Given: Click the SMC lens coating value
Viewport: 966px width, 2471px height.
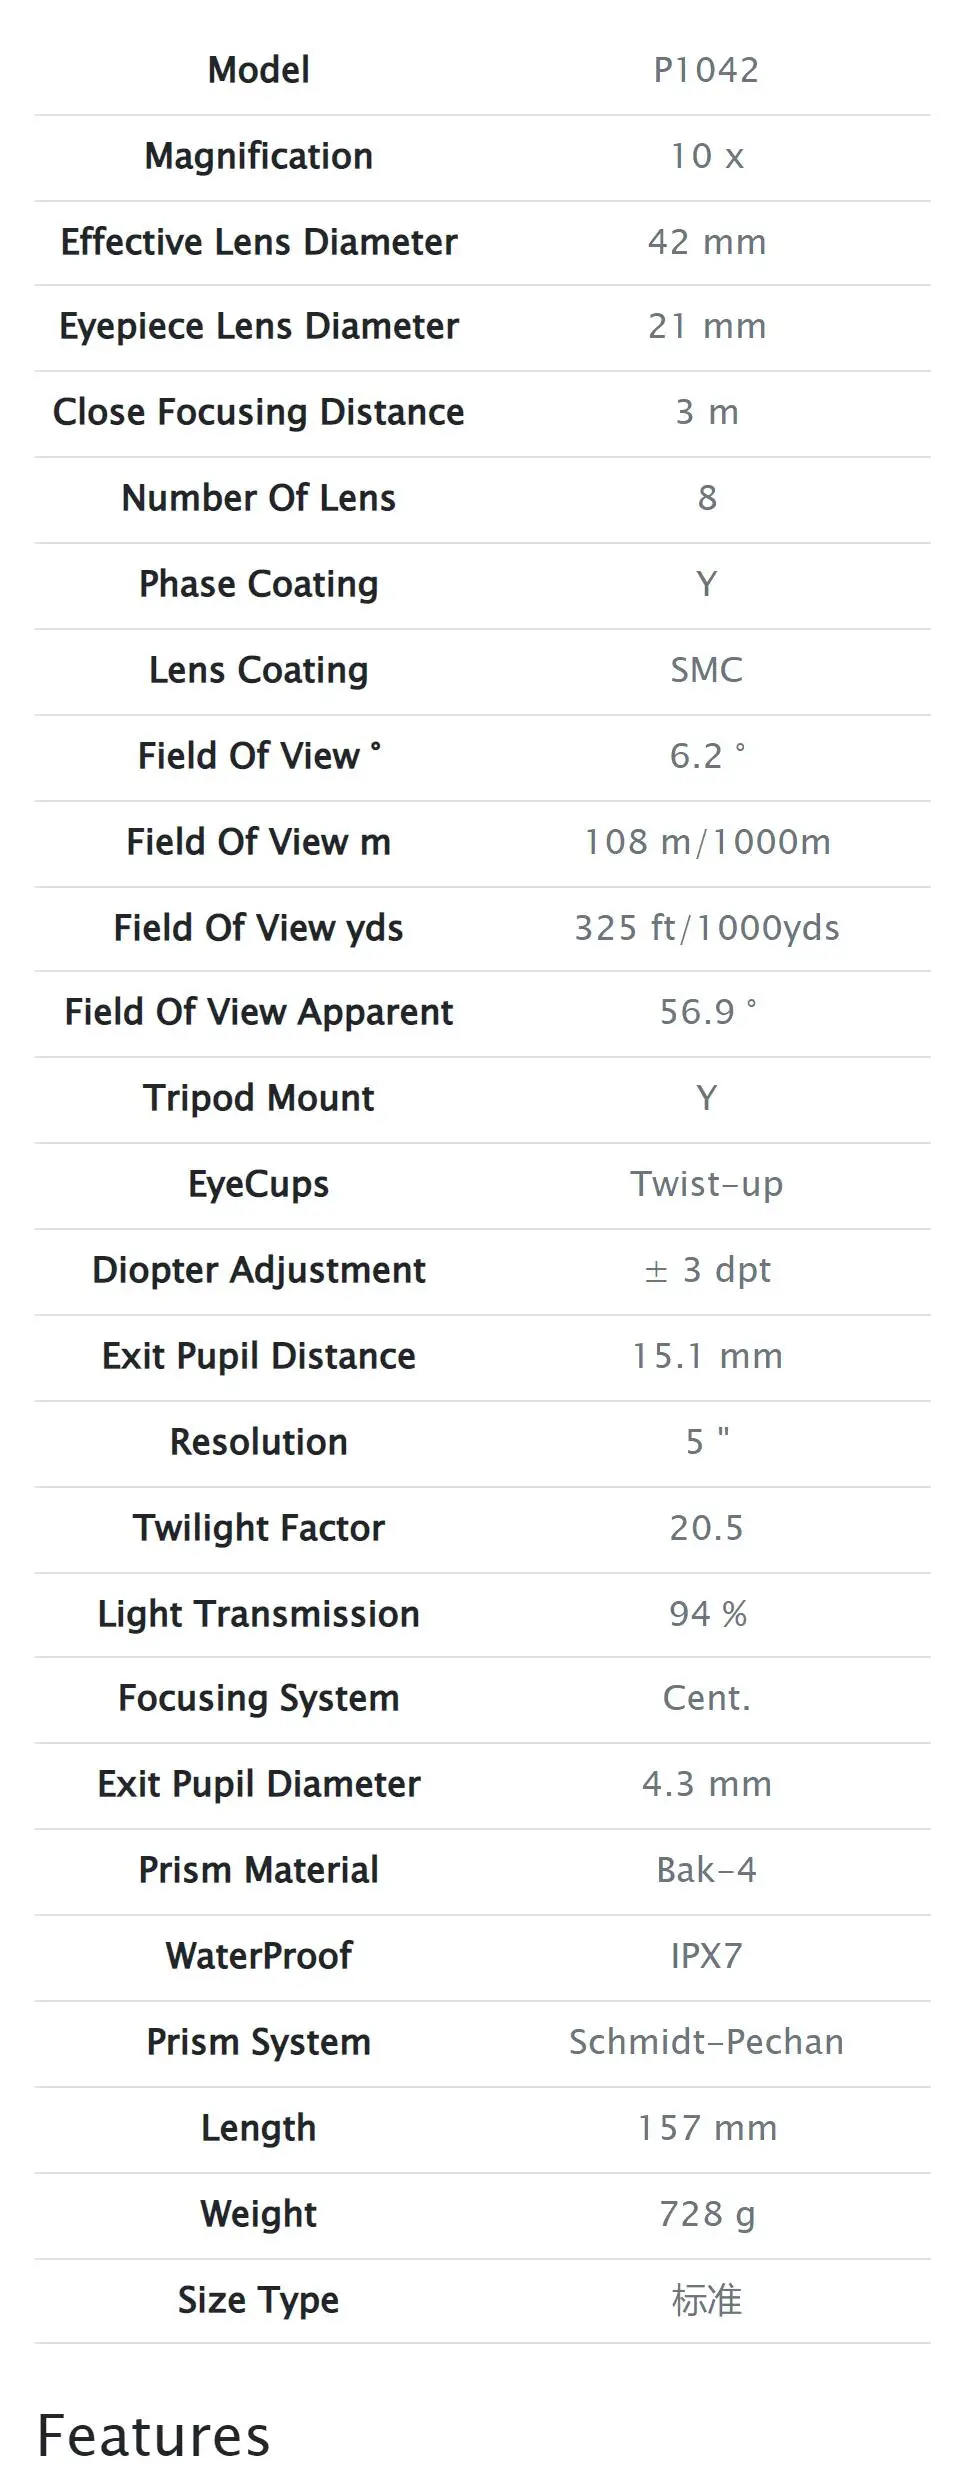Looking at the screenshot, I should point(706,670).
